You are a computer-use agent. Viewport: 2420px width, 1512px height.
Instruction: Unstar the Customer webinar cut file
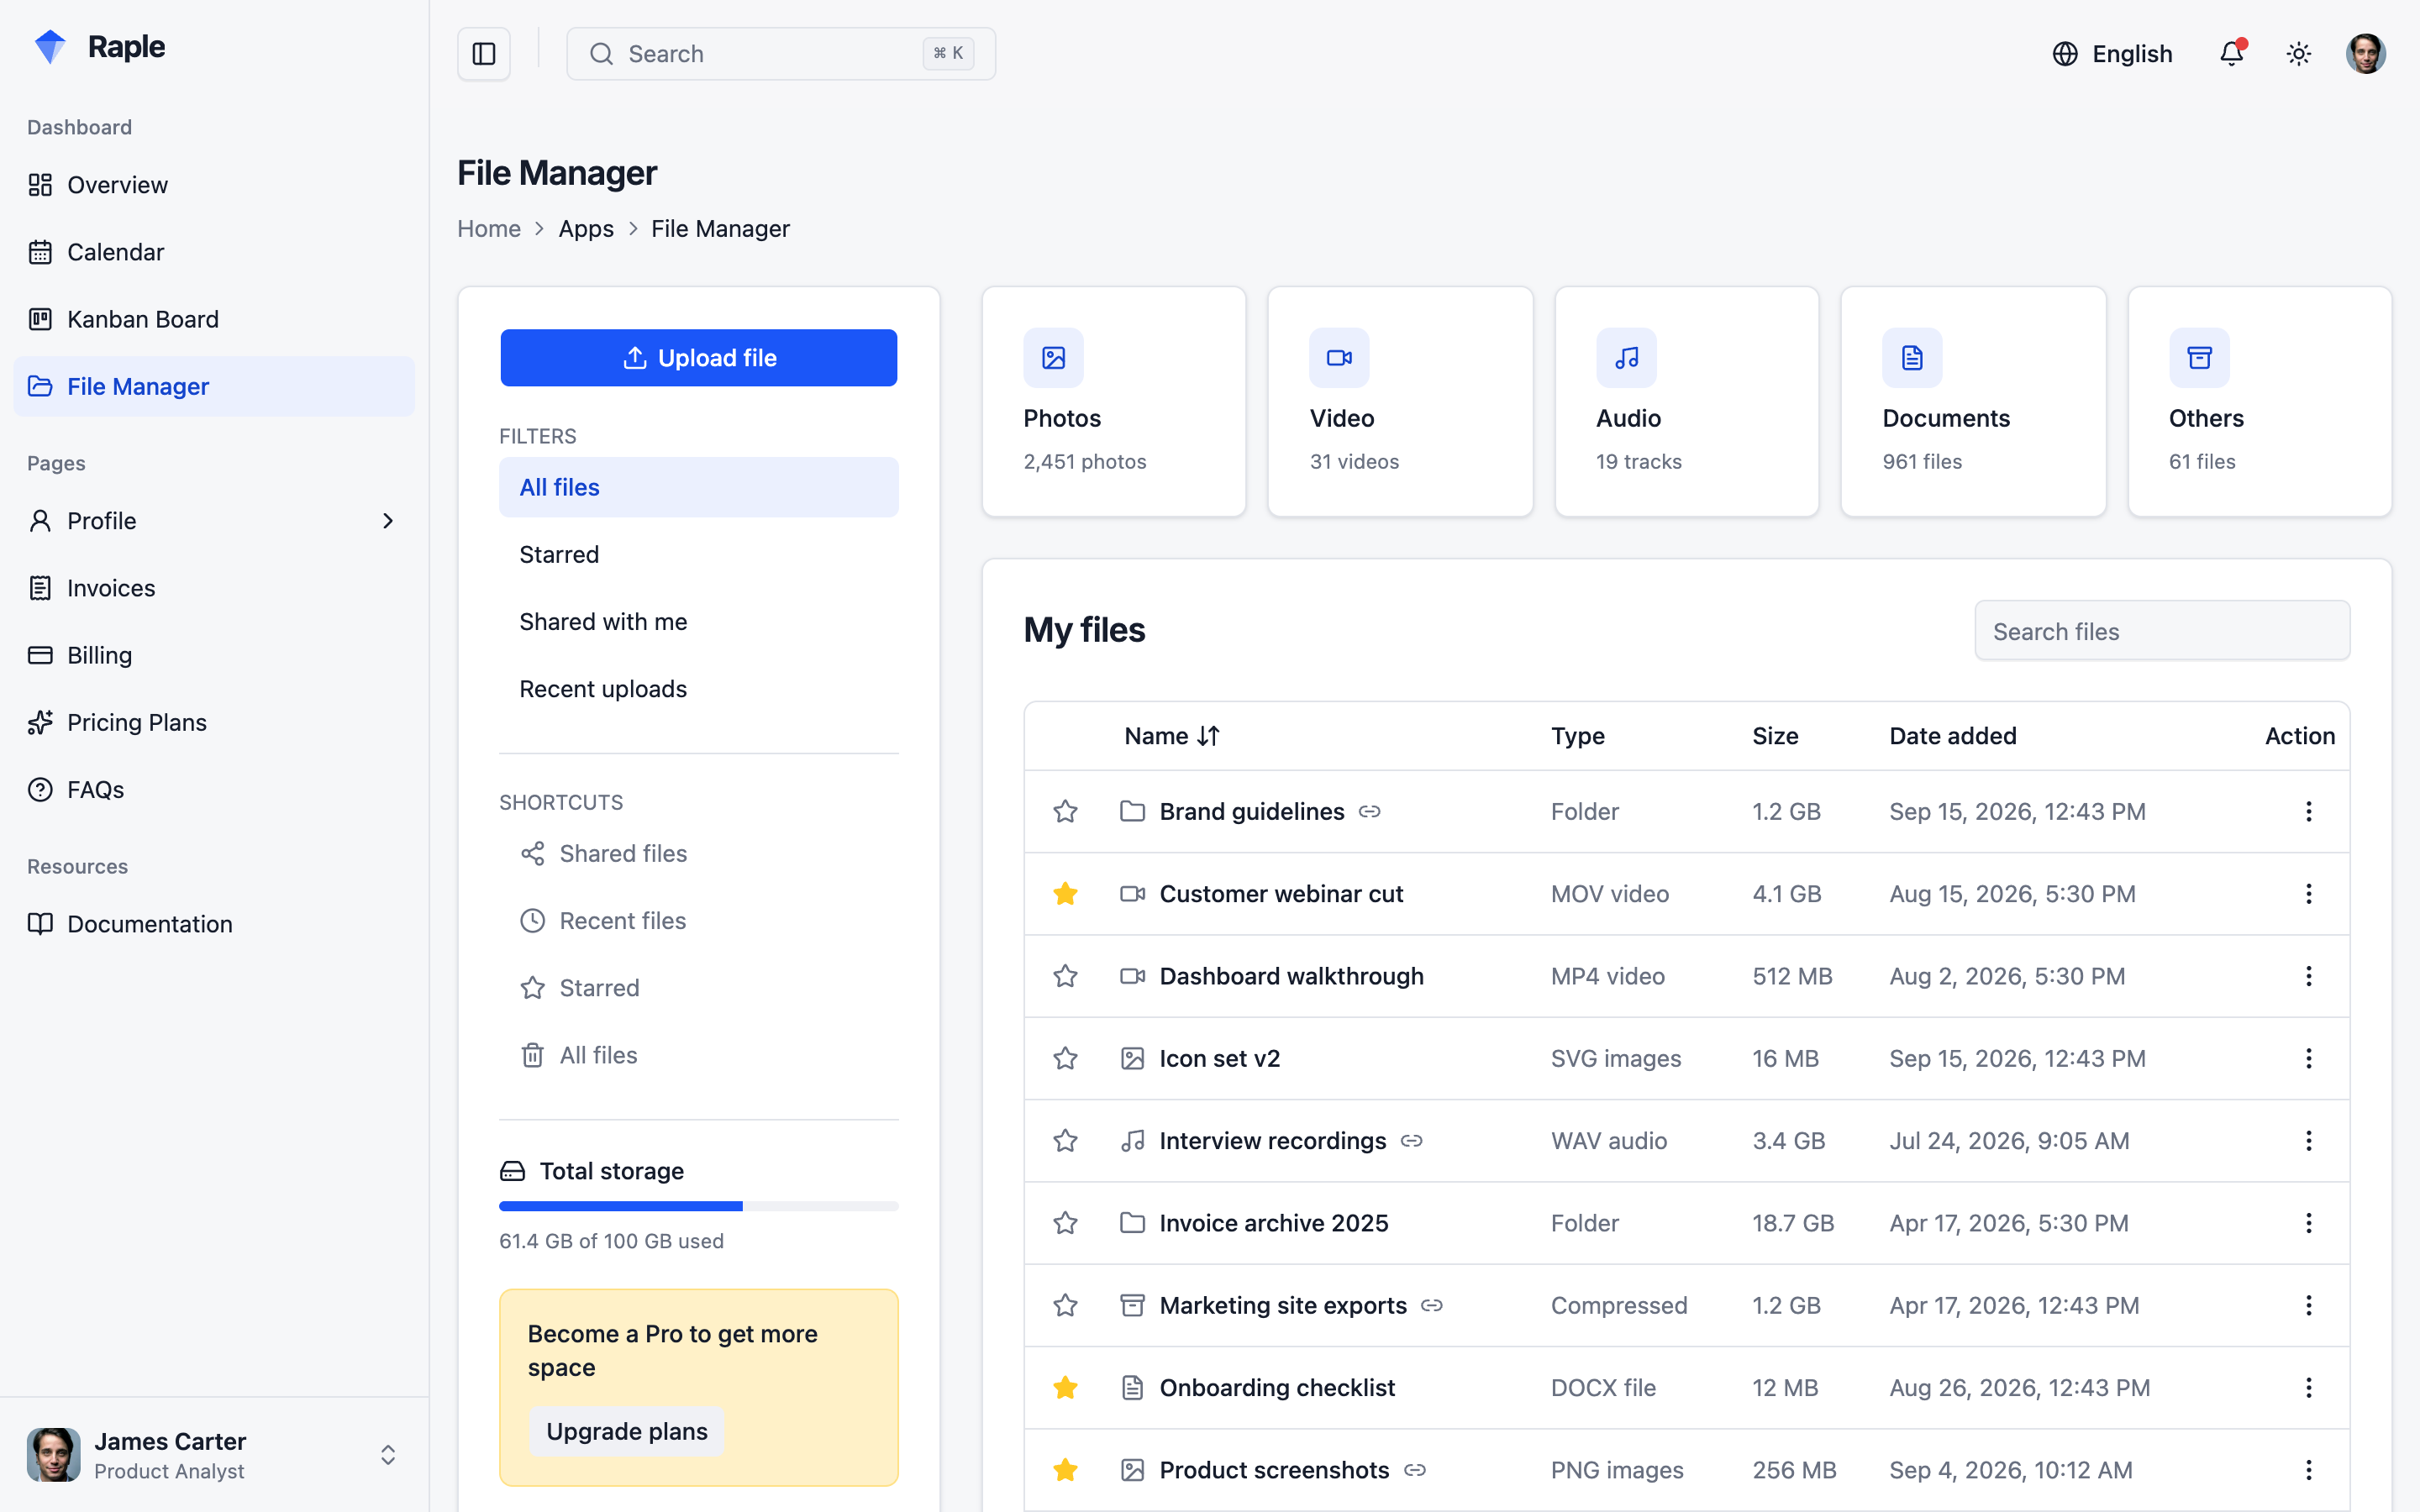(1065, 894)
